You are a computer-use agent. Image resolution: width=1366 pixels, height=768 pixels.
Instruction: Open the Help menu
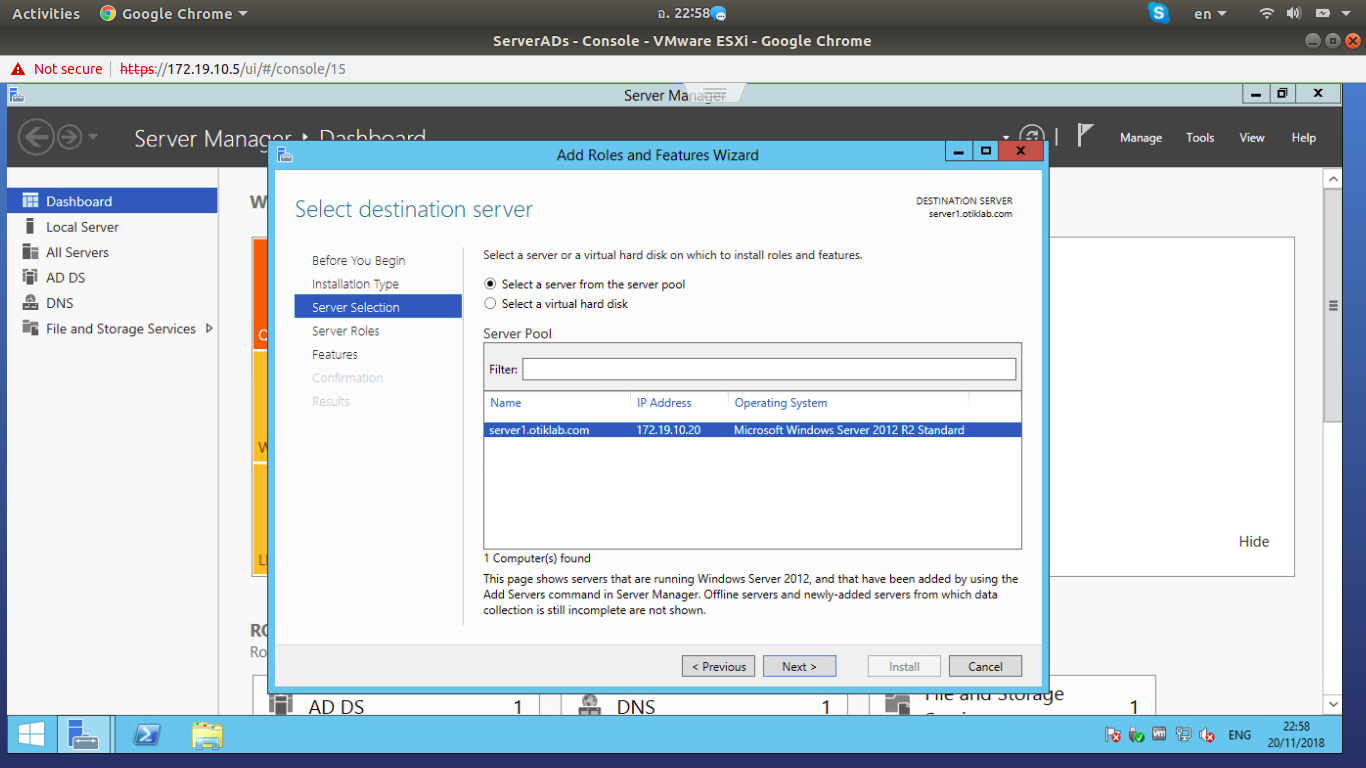pos(1304,138)
